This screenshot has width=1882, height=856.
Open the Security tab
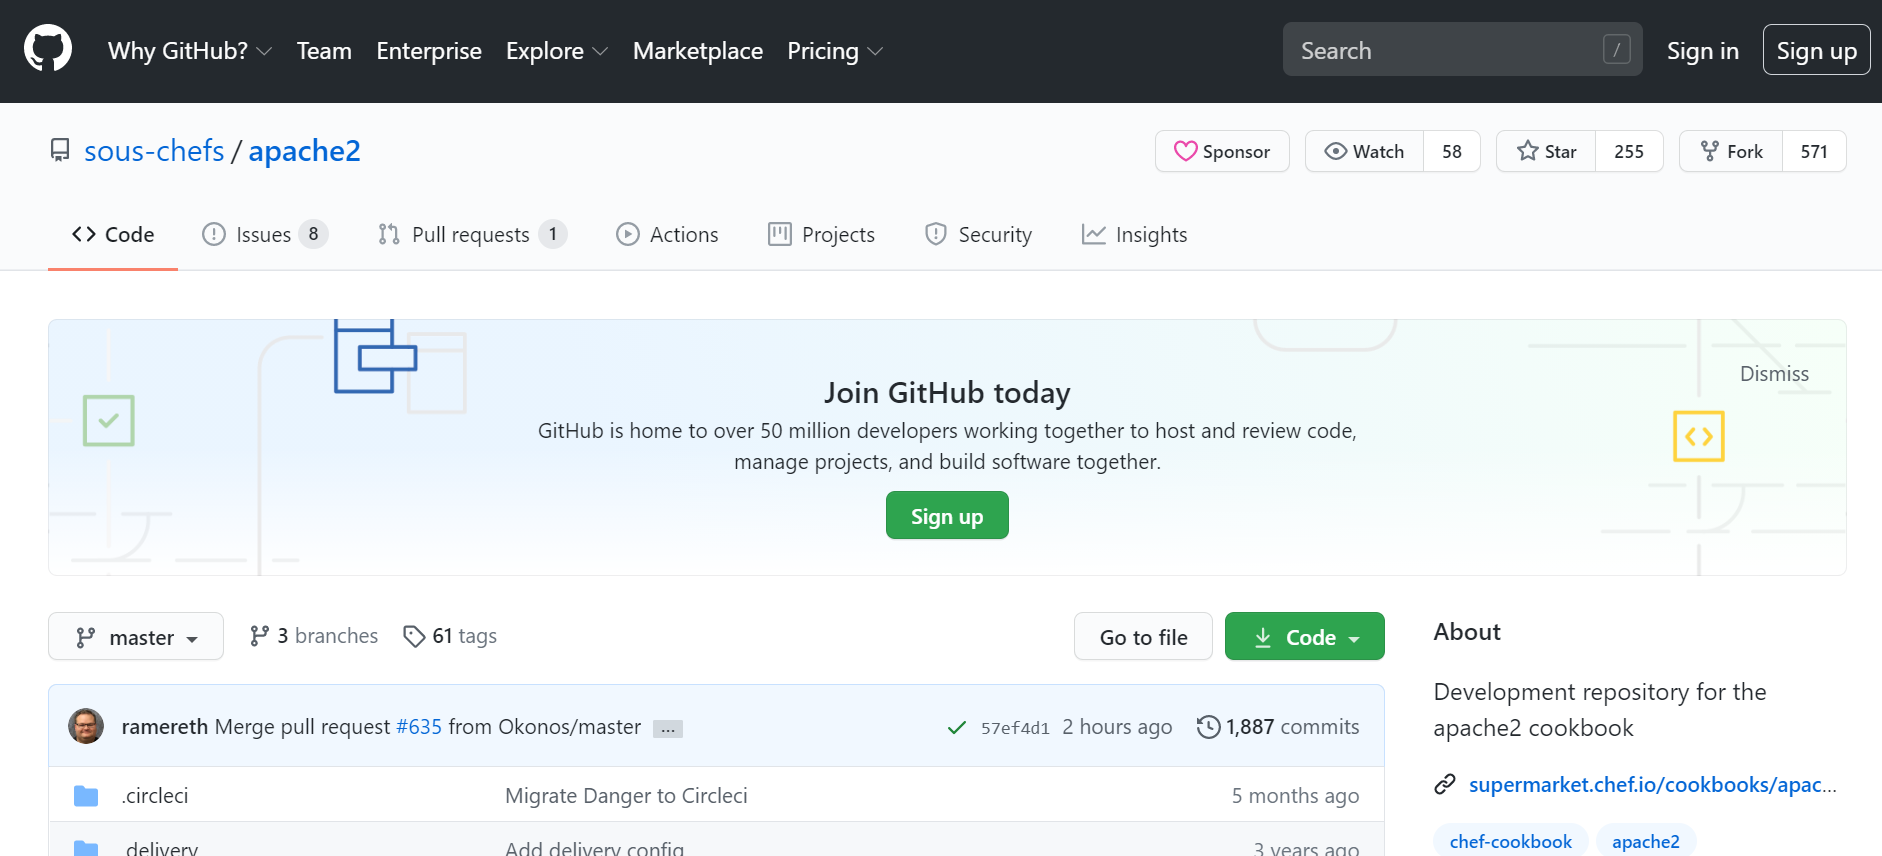pos(978,234)
